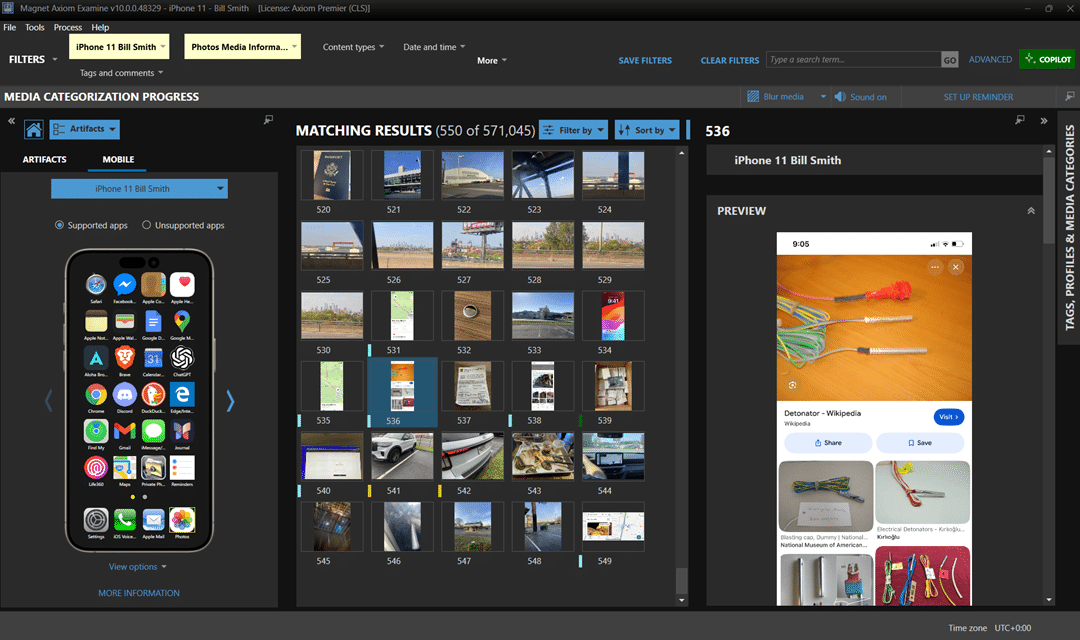Select the Gmail app icon
Screen dimensions: 1080x640
tap(125, 431)
